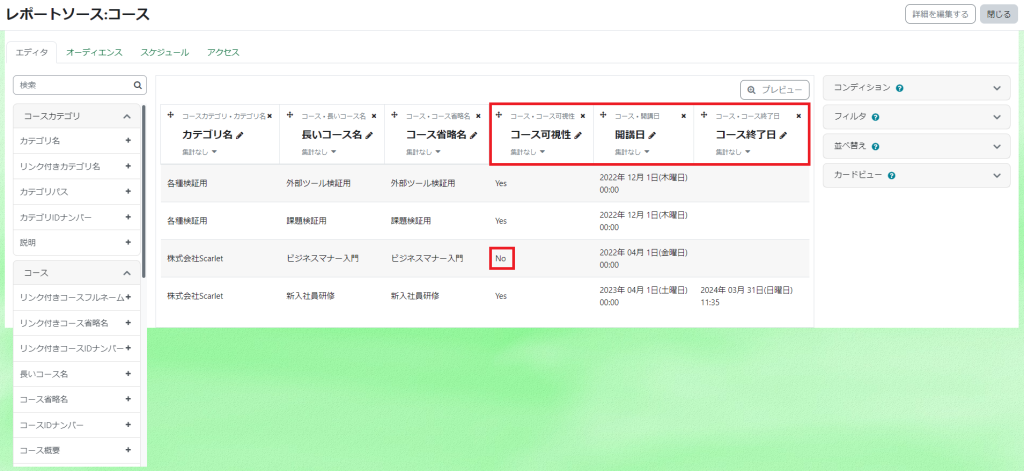Viewport: 1024px width, 471px height.
Task: Select the 2024年 03月 31日 end date cell
Action: click(746, 295)
